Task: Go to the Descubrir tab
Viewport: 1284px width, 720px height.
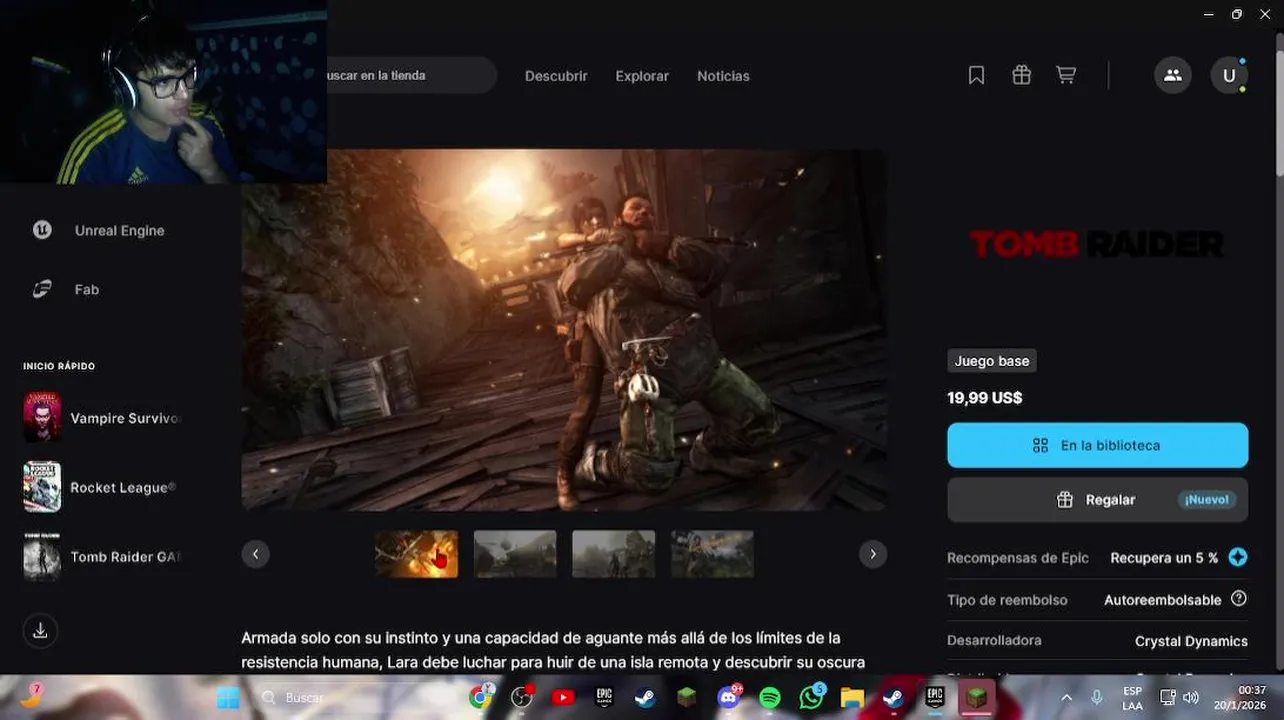Action: (x=556, y=76)
